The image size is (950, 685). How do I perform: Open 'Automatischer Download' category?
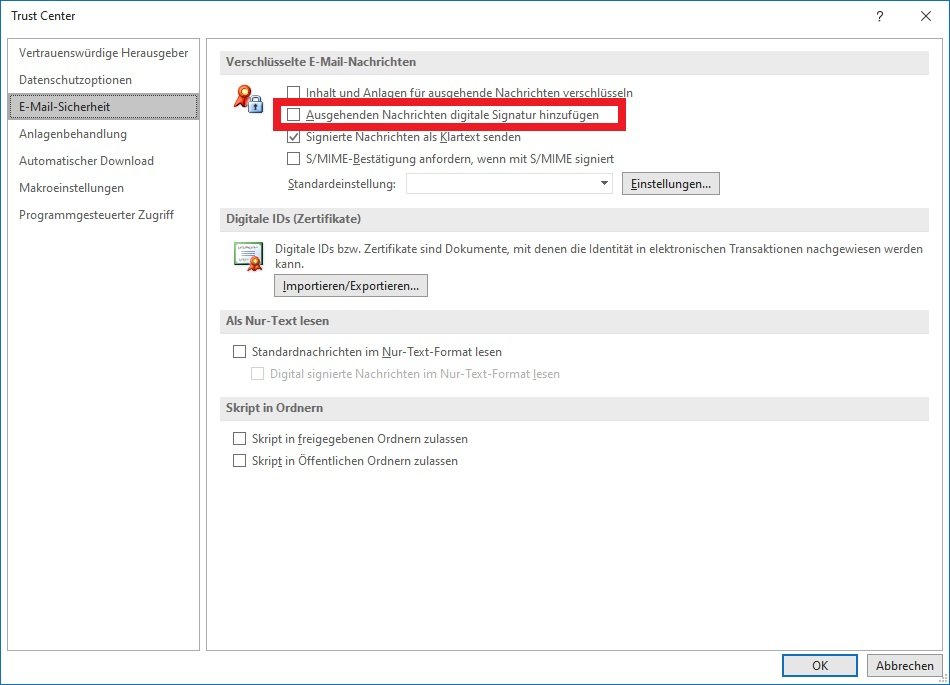tap(104, 160)
